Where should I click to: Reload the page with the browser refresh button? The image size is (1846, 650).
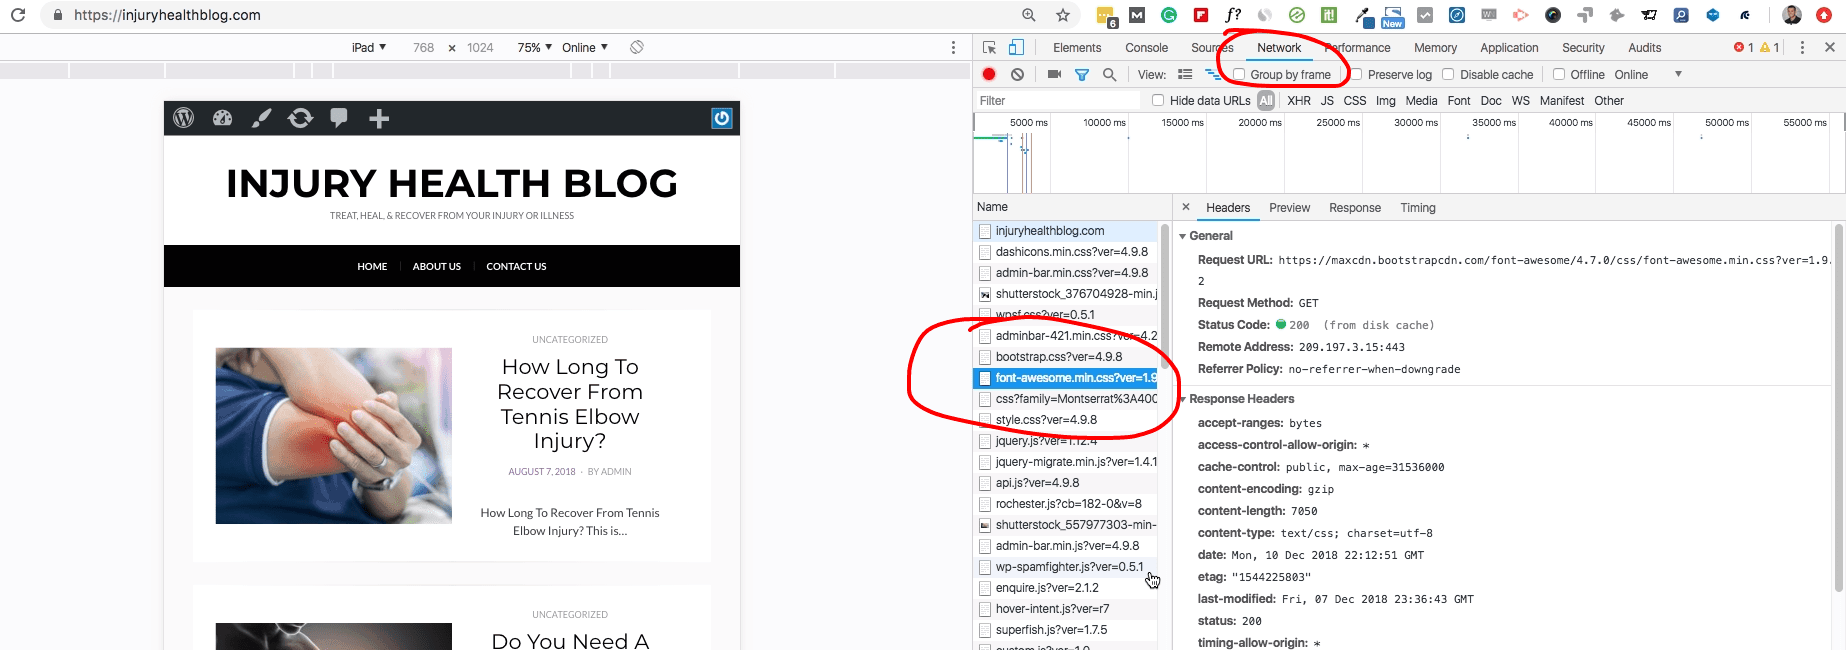17,15
